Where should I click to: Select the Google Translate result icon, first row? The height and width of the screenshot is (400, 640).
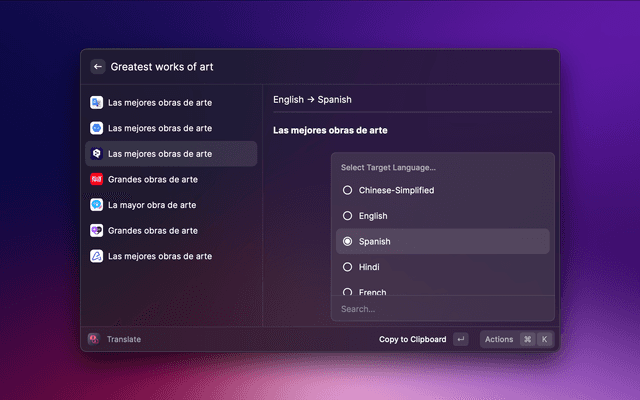pos(96,102)
